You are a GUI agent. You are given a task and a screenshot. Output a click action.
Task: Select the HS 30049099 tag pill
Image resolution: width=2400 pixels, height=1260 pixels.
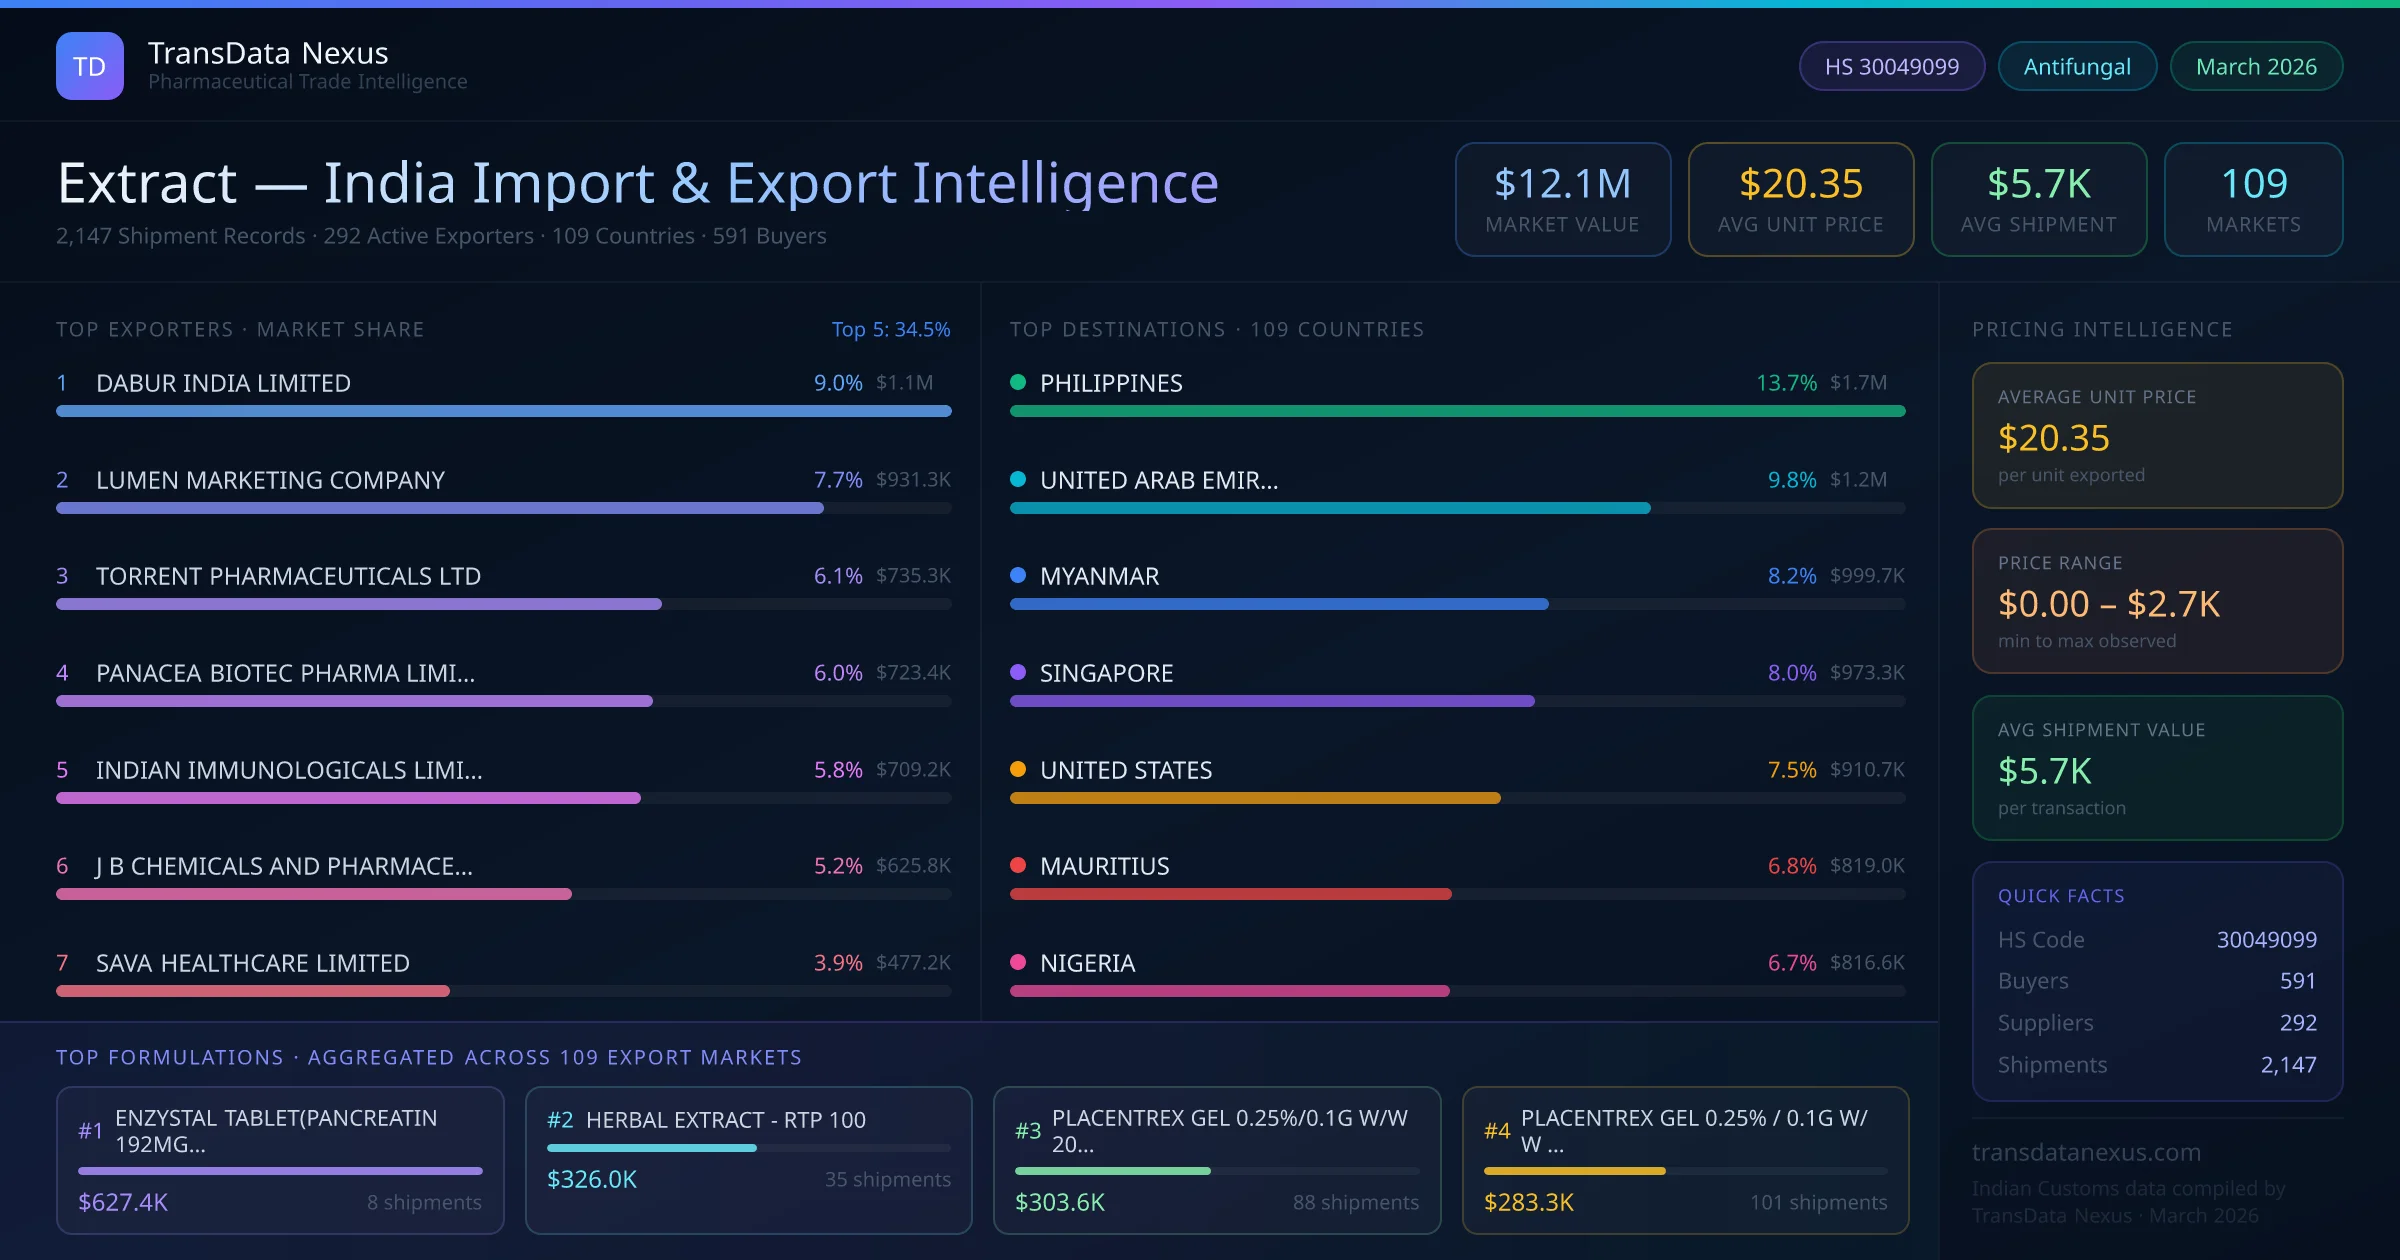[x=1891, y=66]
